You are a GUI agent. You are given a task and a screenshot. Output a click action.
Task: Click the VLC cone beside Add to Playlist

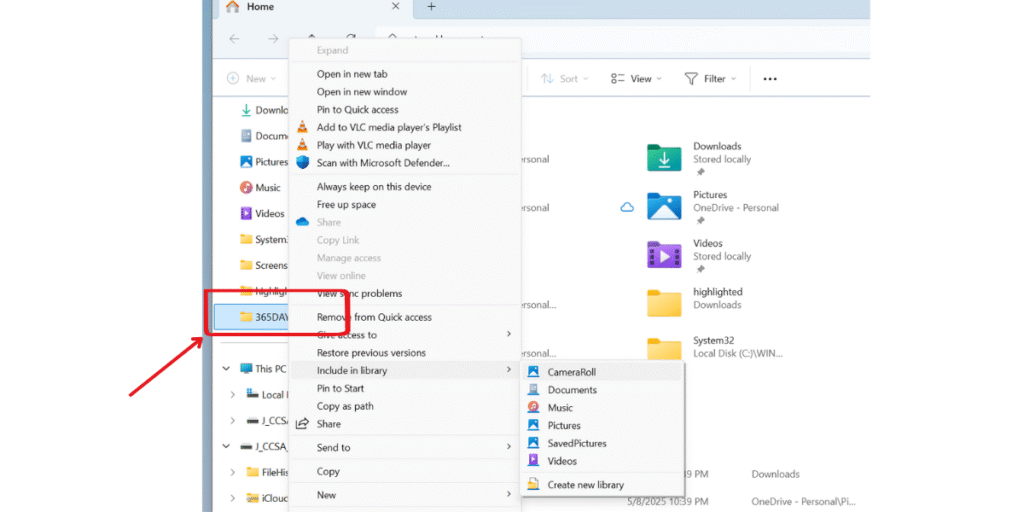pos(302,127)
